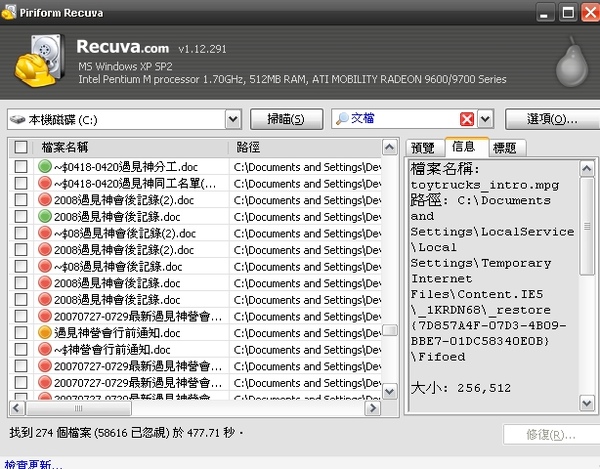
Task: Check the box for ~$0418-0420過見神分工.doc
Action: (21, 166)
